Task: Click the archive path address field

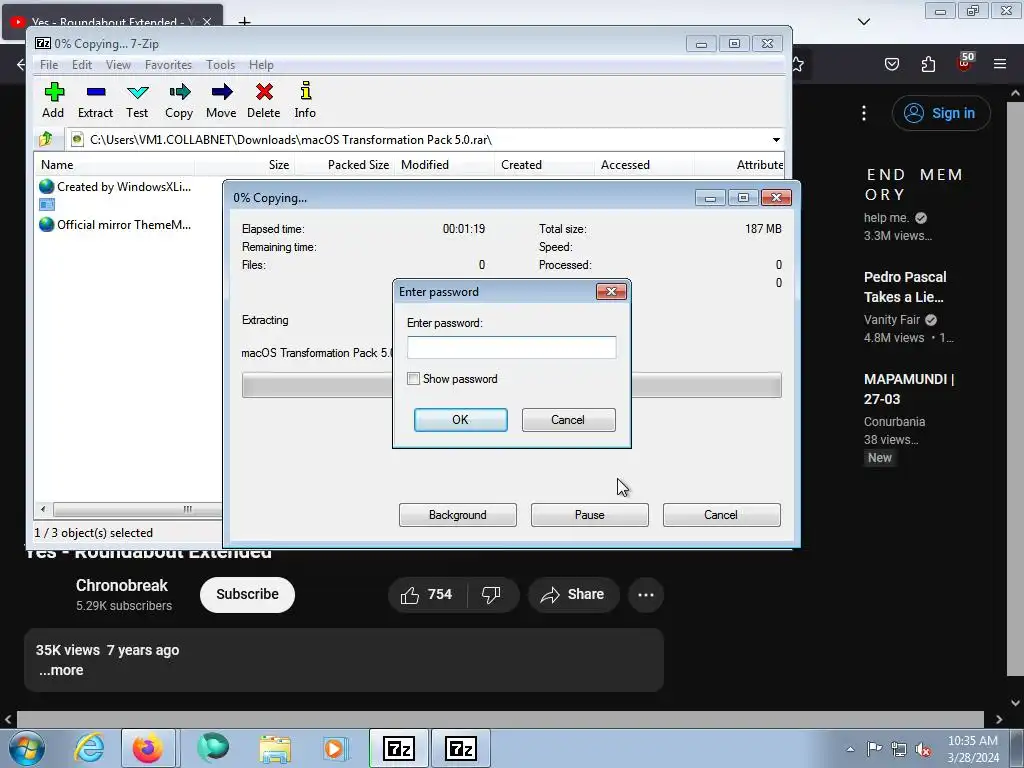Action: pyautogui.click(x=418, y=140)
